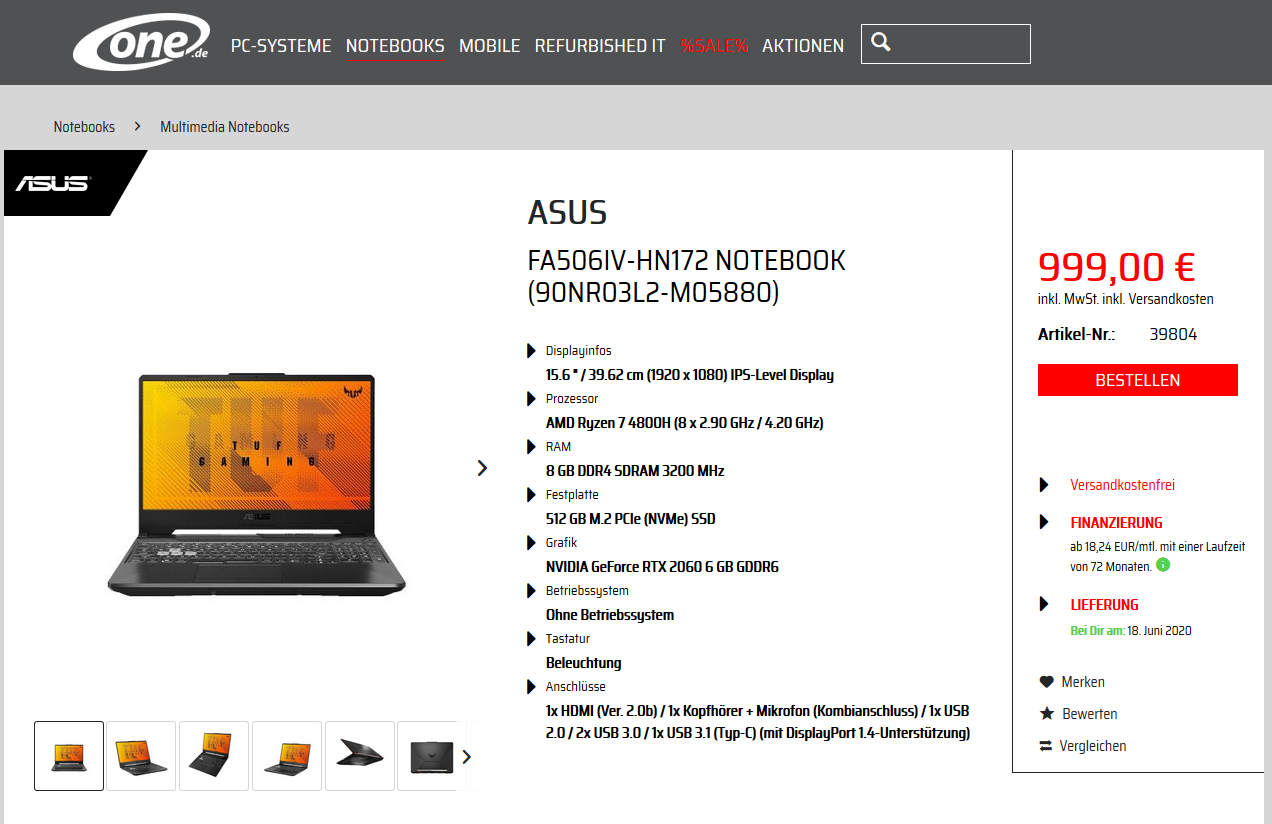Image resolution: width=1272 pixels, height=824 pixels.
Task: Click the search magnifier icon
Action: tap(881, 42)
